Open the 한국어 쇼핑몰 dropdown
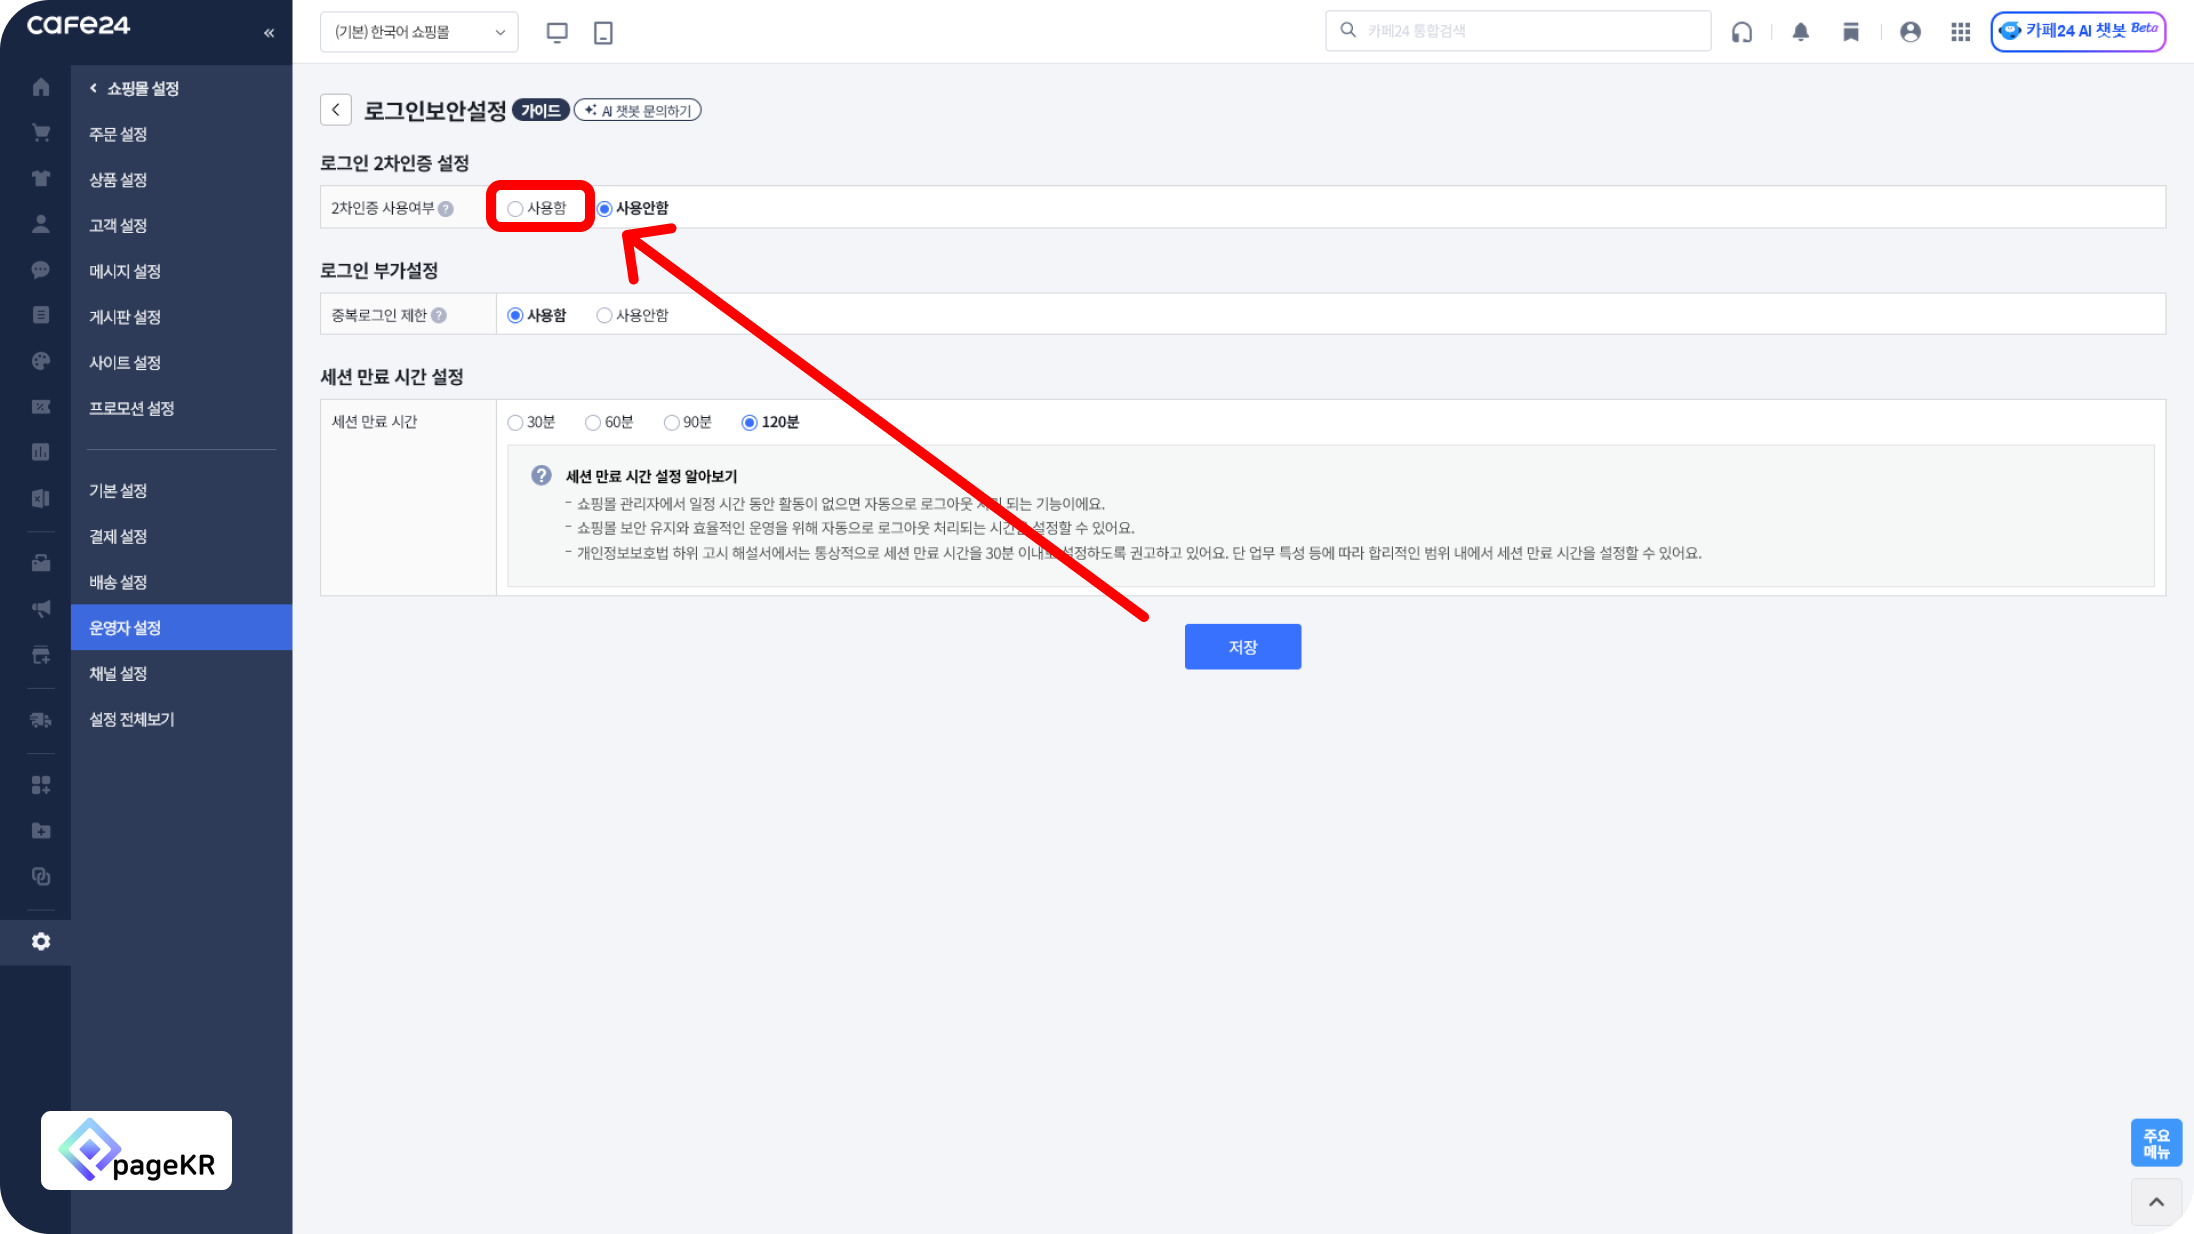The height and width of the screenshot is (1234, 2194). point(419,32)
